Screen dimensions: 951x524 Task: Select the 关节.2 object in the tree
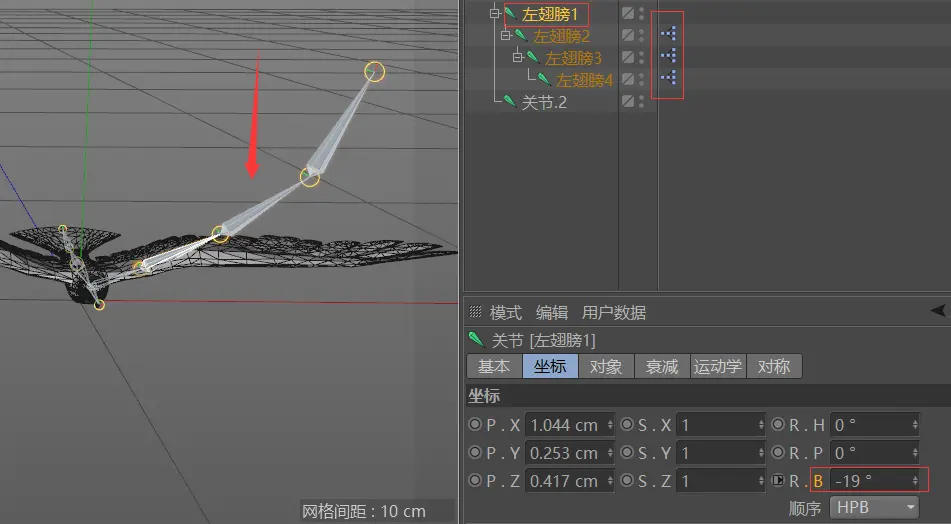pyautogui.click(x=544, y=102)
